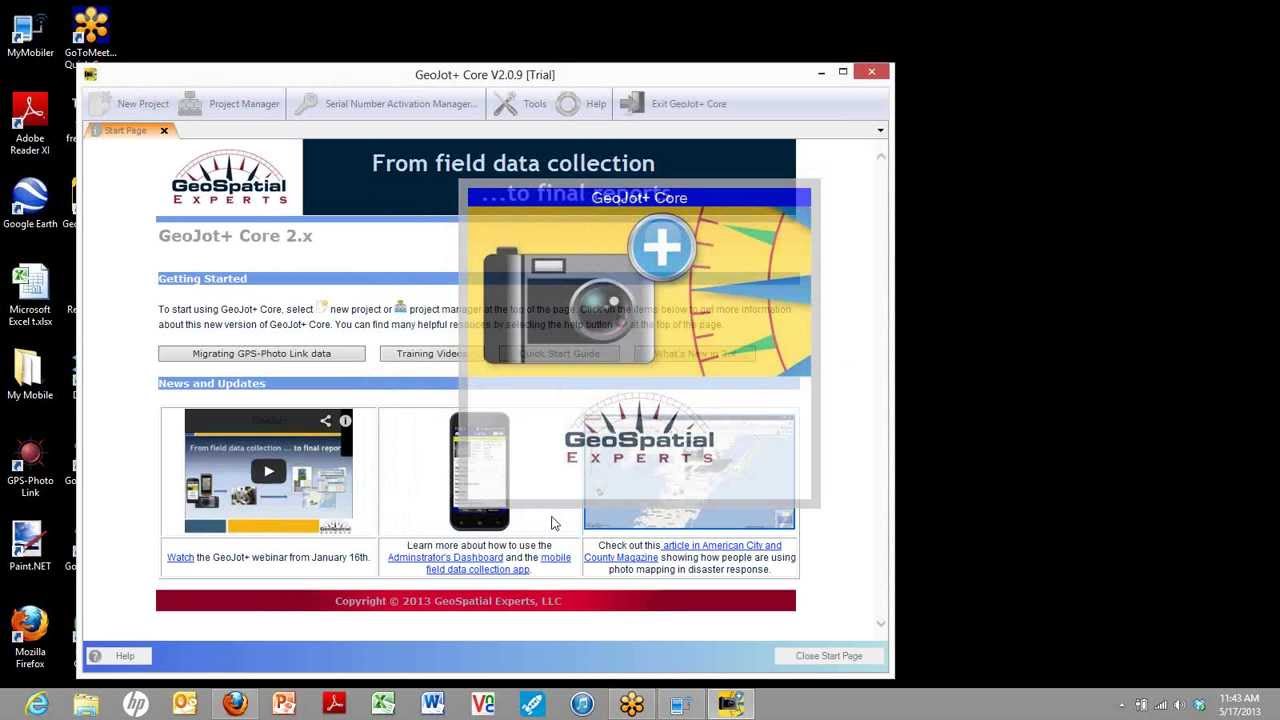Click the Close Start Page button
Screen dimensions: 1280x720
(829, 656)
